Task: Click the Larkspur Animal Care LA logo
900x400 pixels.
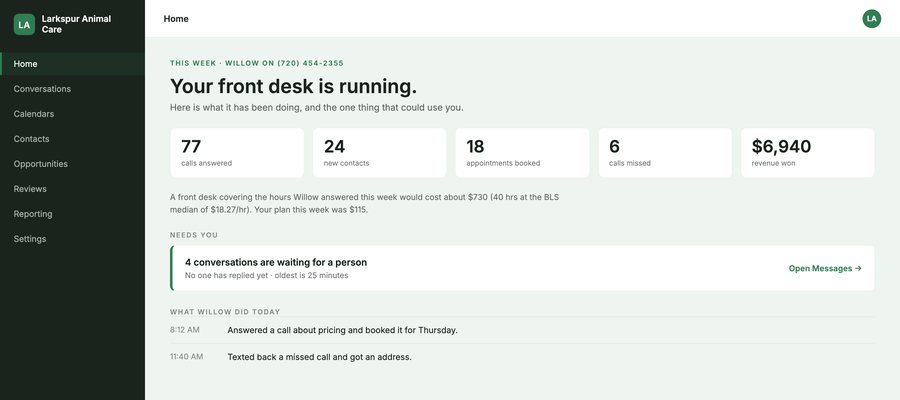Action: click(24, 25)
